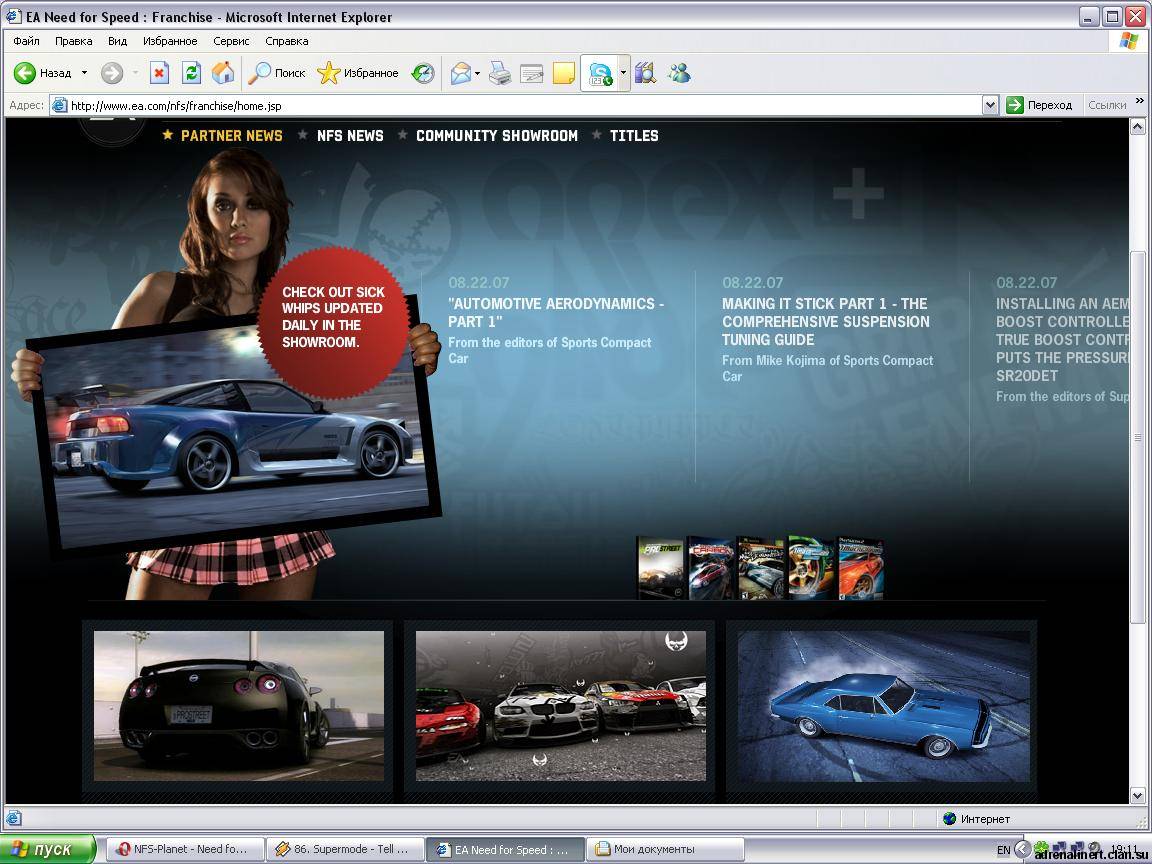
Task: Switch to 86. Supermode taskbar window
Action: pyautogui.click(x=347, y=849)
